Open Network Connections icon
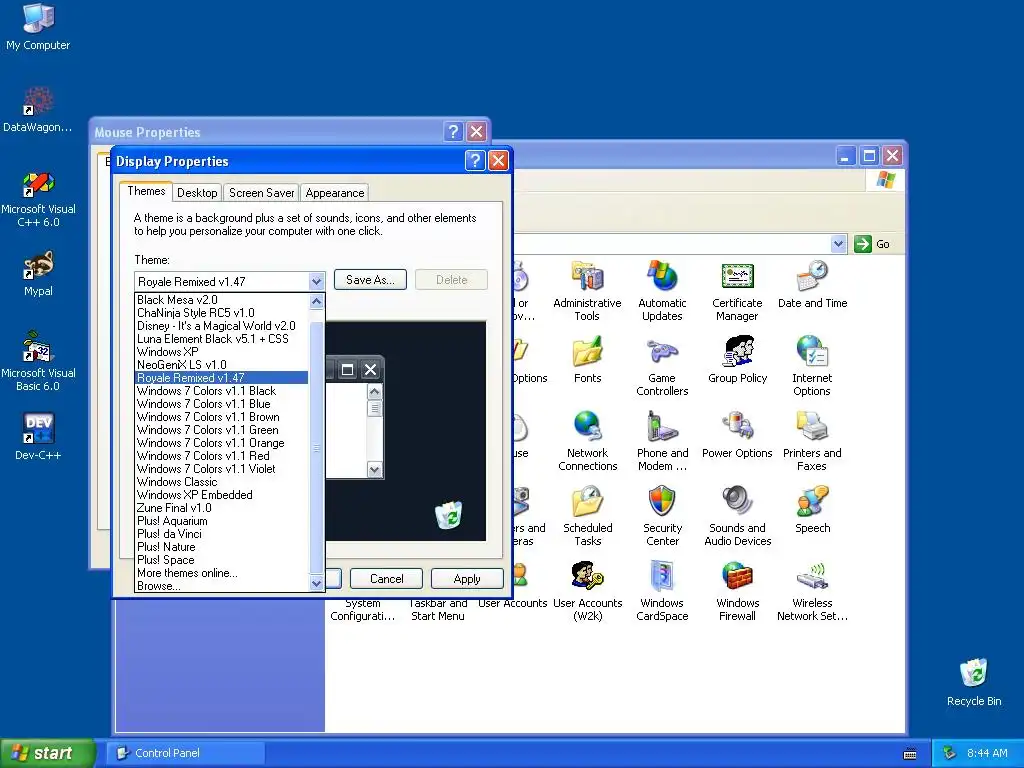The height and width of the screenshot is (768, 1024). click(x=587, y=441)
